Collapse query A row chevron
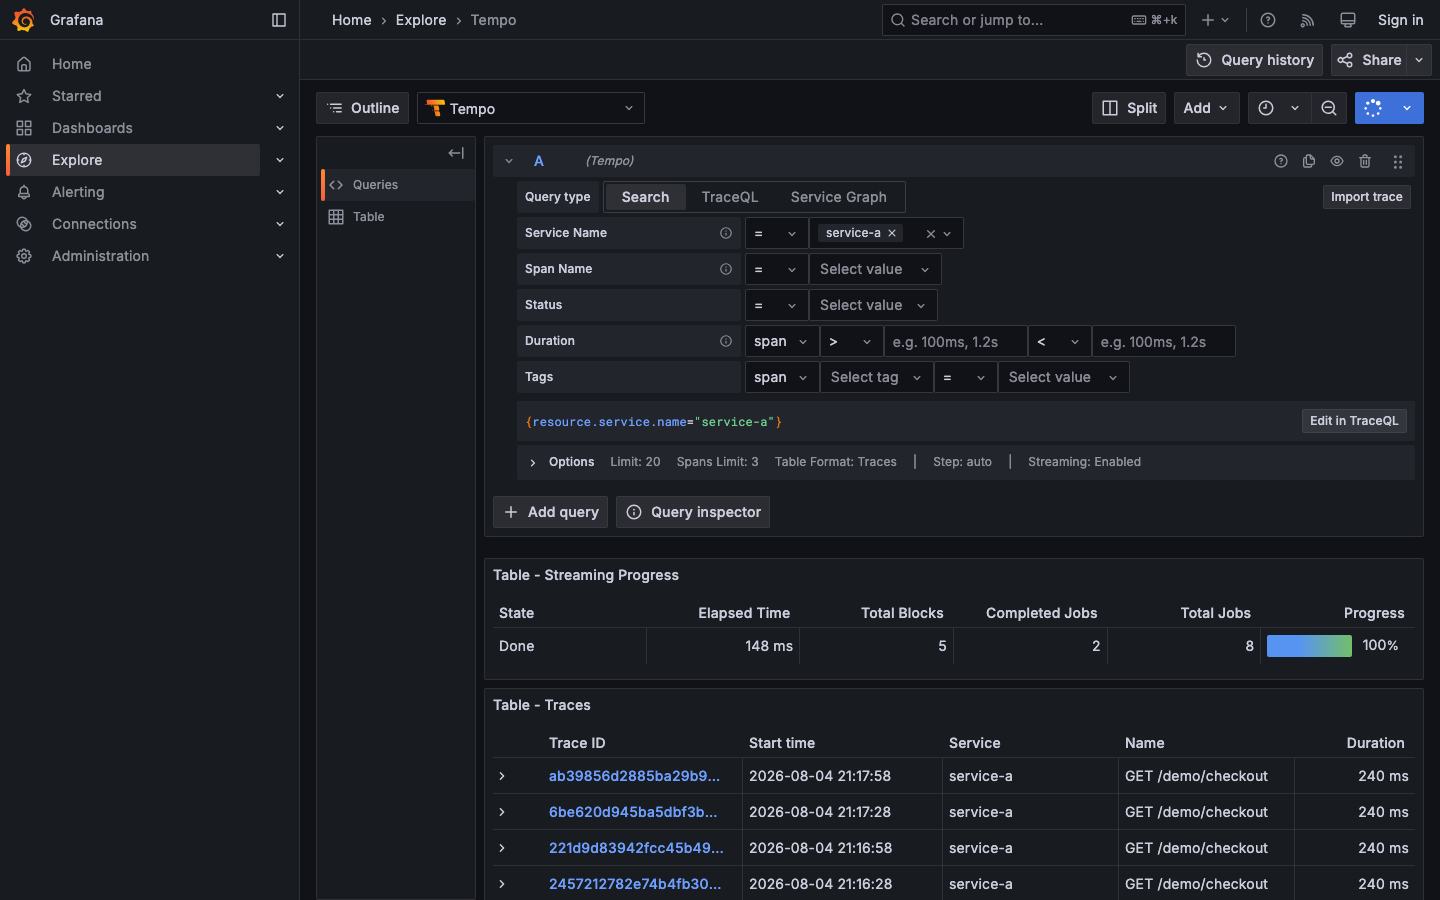This screenshot has width=1440, height=900. [509, 161]
